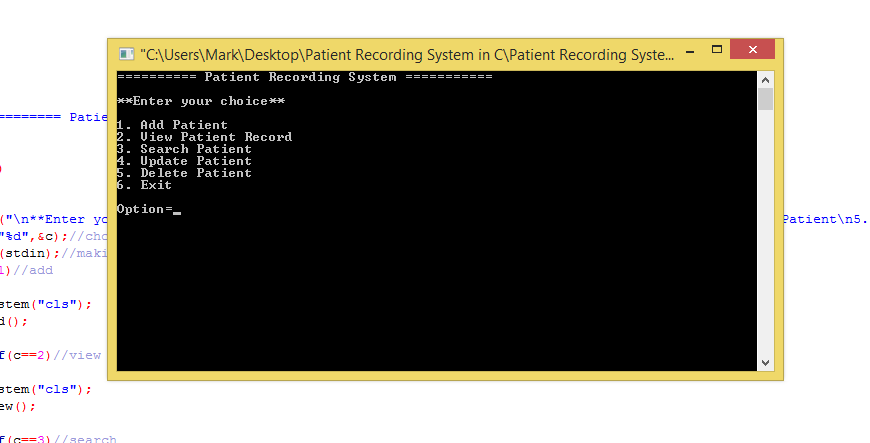Click the console scrollbar down arrow

pyautogui.click(x=765, y=363)
